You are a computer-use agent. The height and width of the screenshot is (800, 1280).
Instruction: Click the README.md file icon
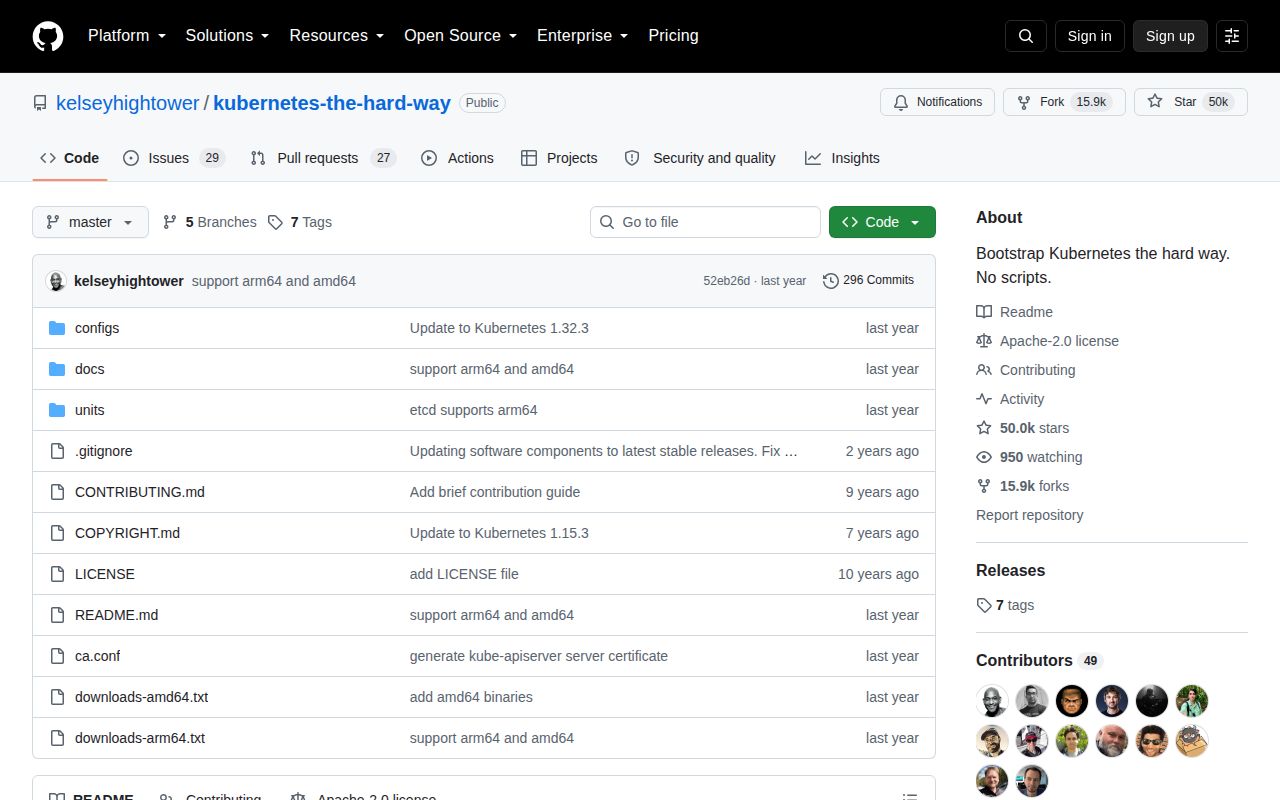coord(57,615)
